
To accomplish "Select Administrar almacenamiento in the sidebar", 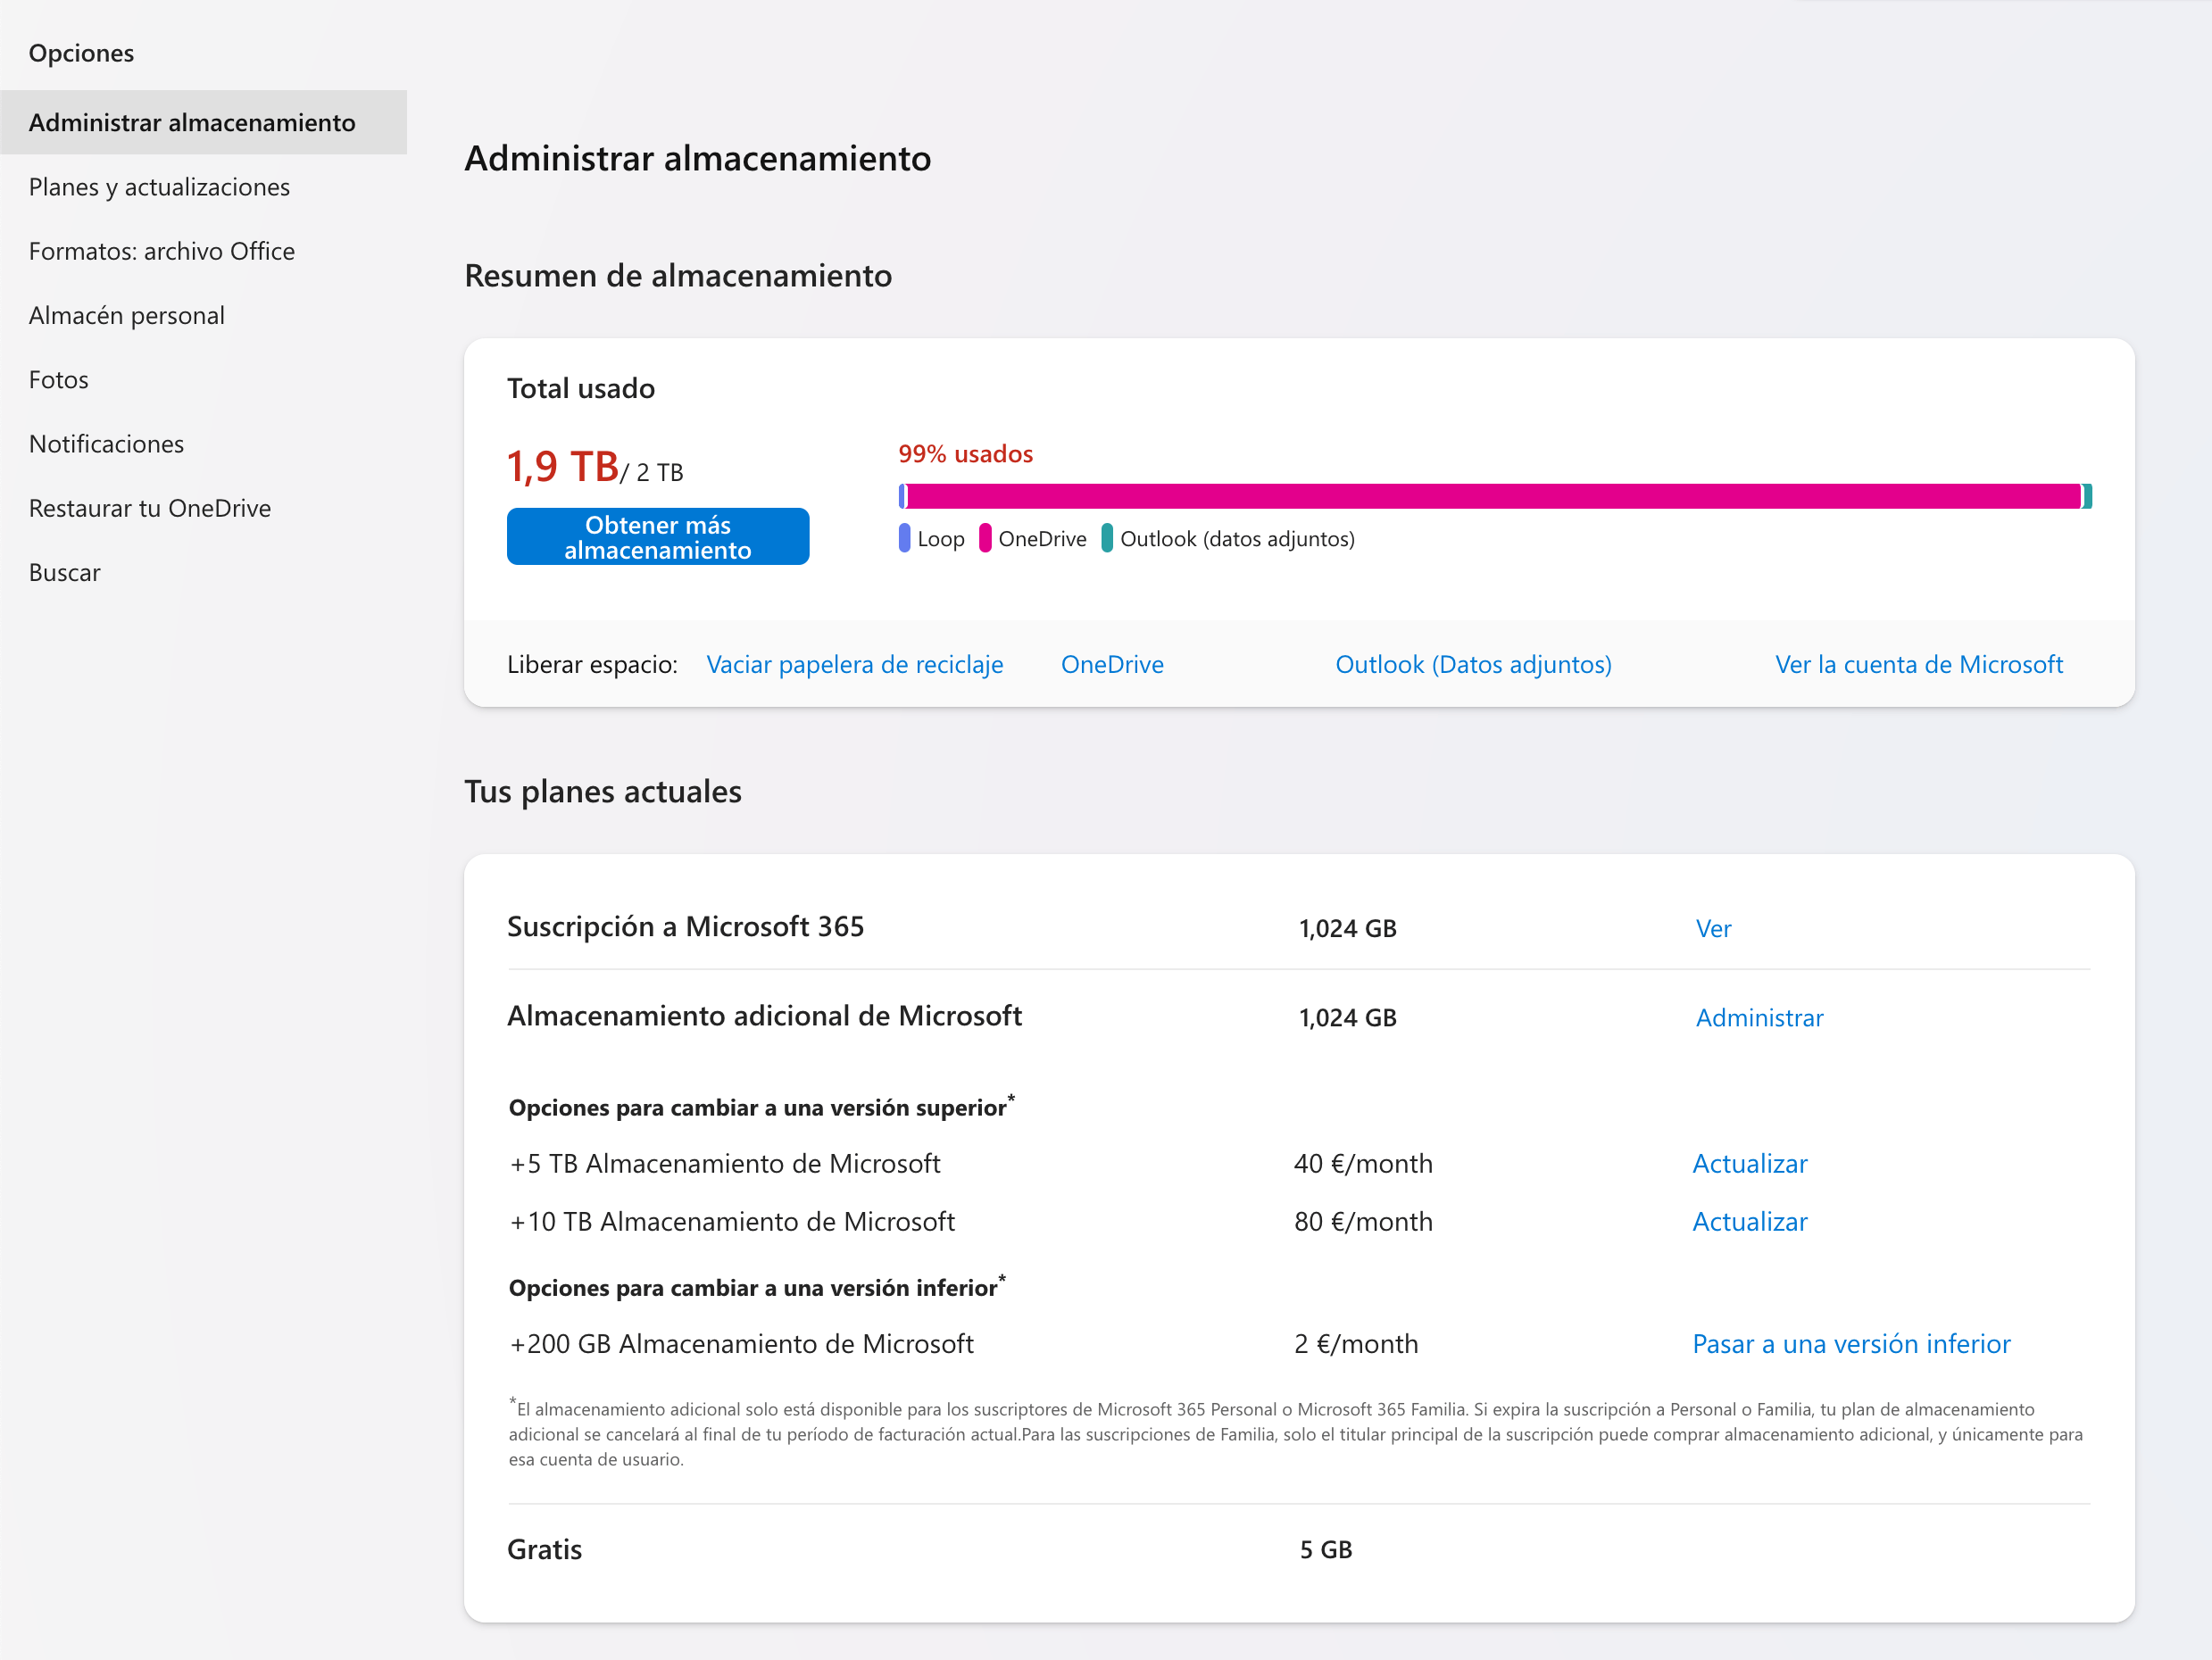I will pyautogui.click(x=203, y=122).
